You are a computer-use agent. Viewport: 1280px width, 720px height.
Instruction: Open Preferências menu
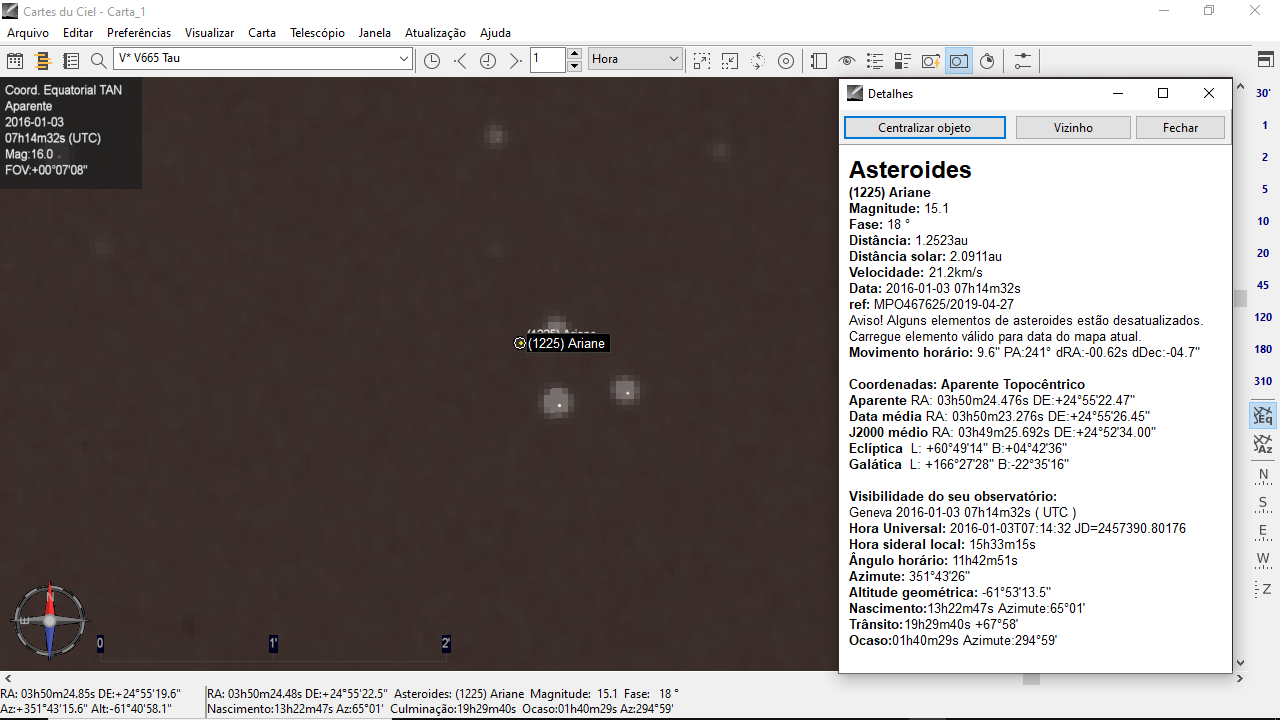click(139, 33)
